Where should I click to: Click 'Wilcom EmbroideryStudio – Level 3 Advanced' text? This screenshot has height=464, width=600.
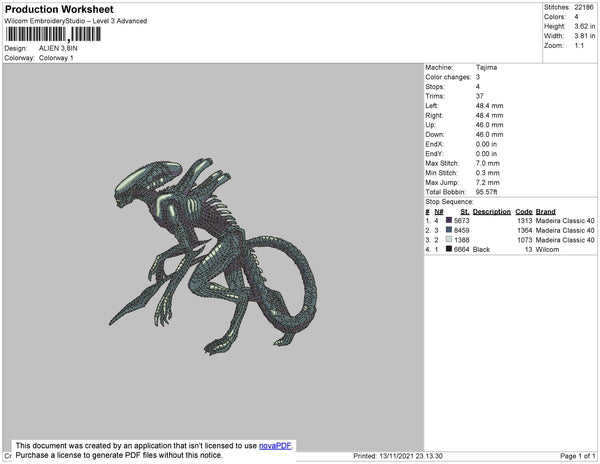pos(76,21)
